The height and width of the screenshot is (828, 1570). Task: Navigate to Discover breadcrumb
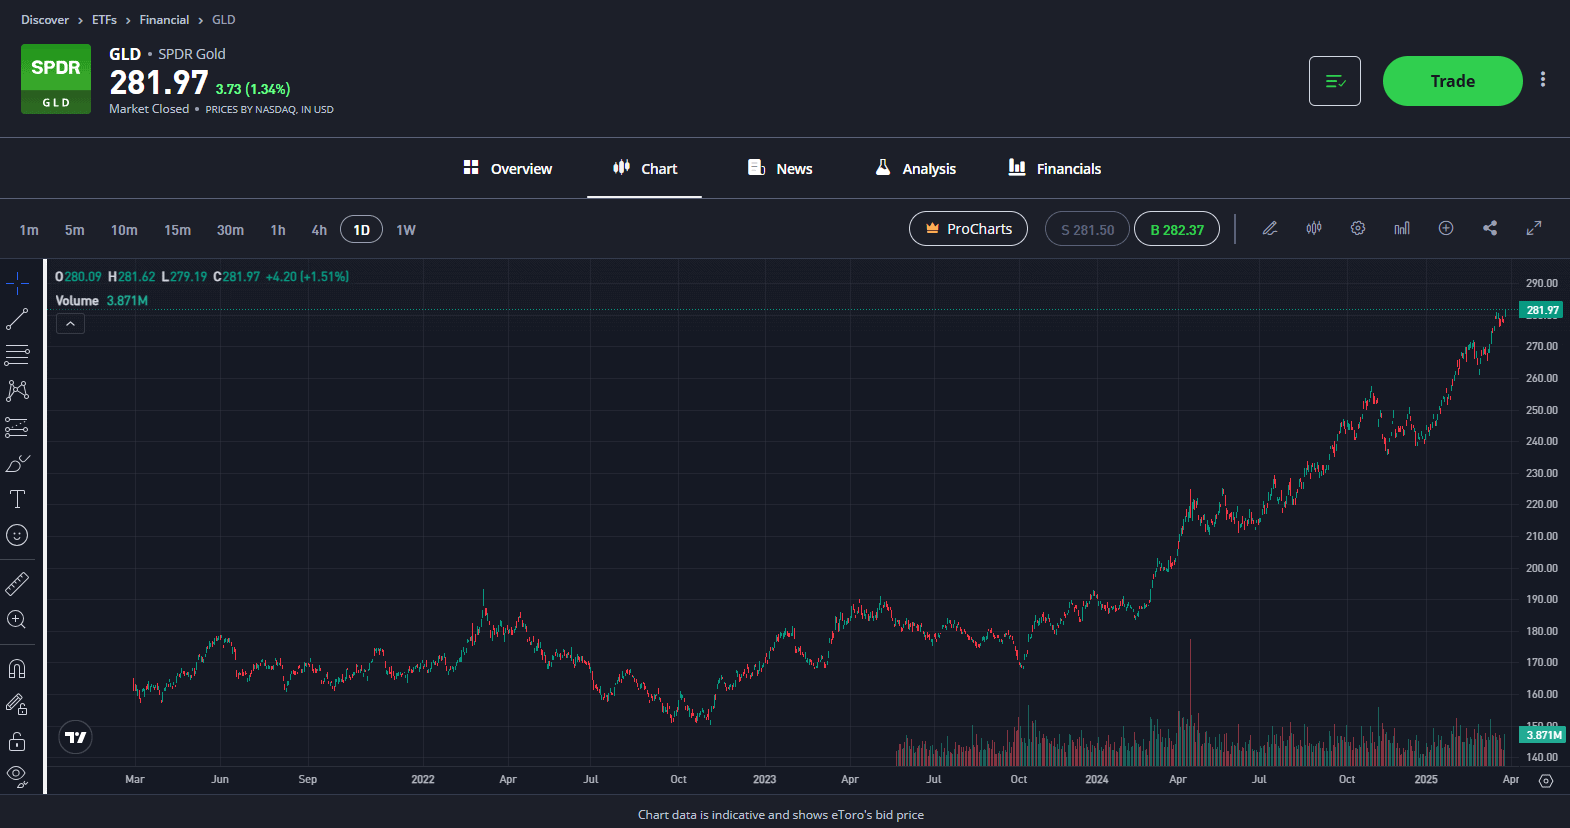(x=45, y=20)
